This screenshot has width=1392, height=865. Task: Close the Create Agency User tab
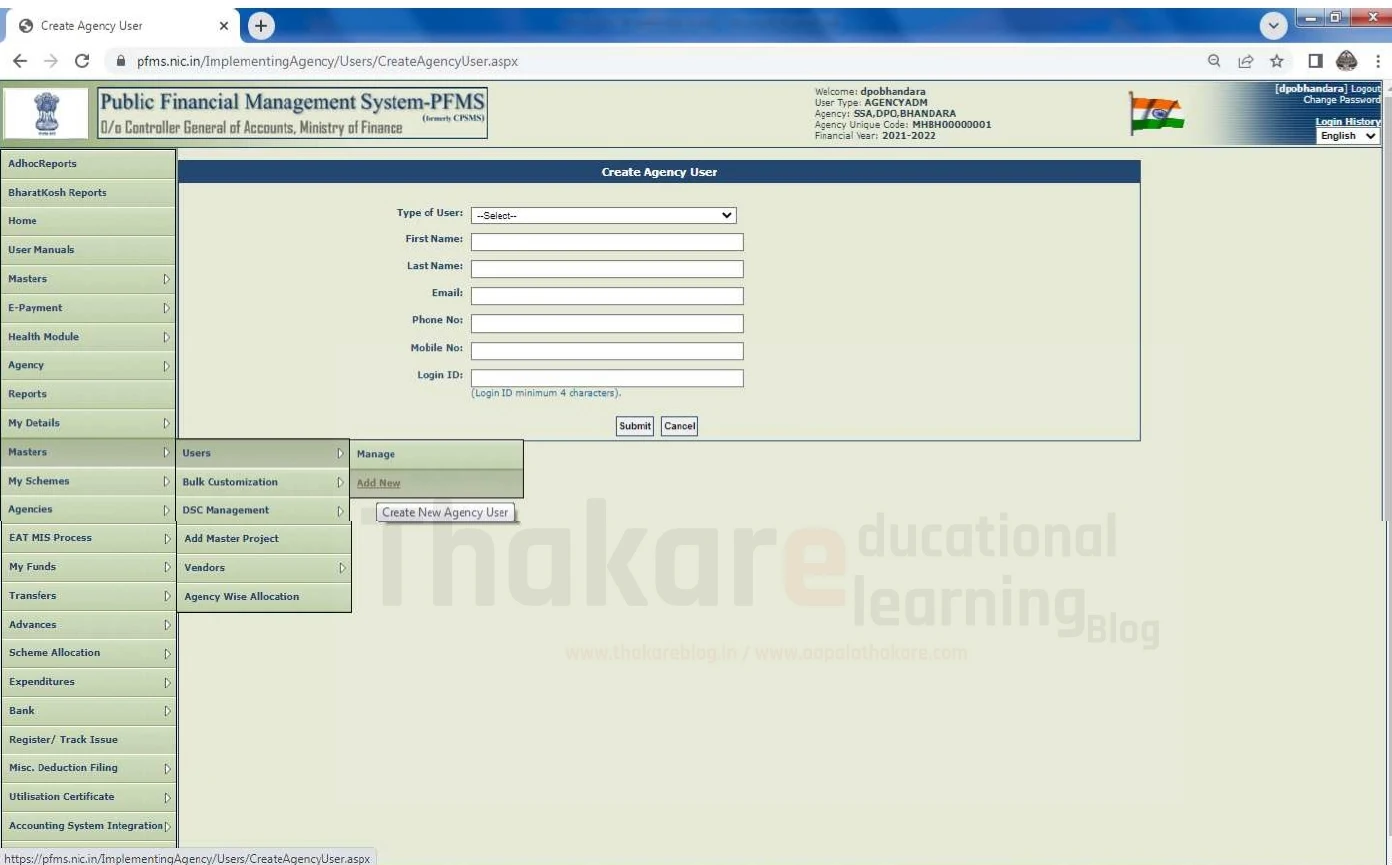click(x=224, y=26)
